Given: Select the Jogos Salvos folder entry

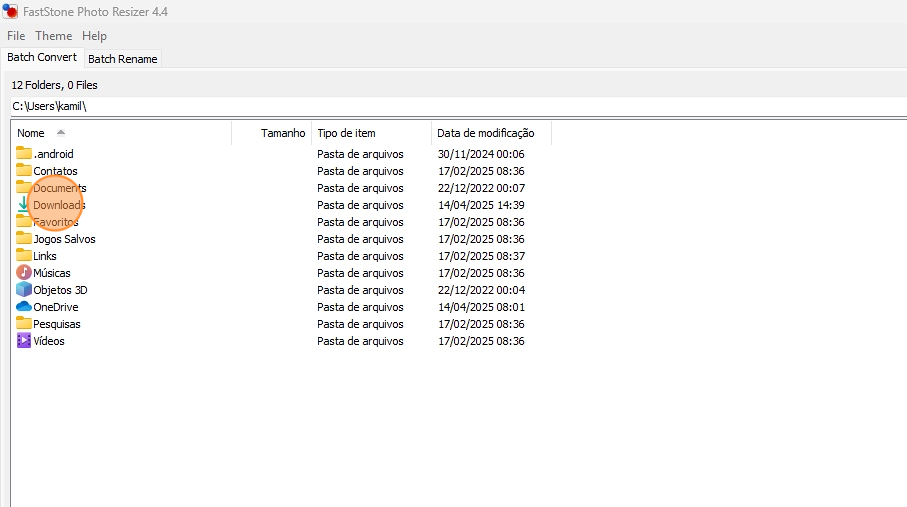Looking at the screenshot, I should click(64, 239).
